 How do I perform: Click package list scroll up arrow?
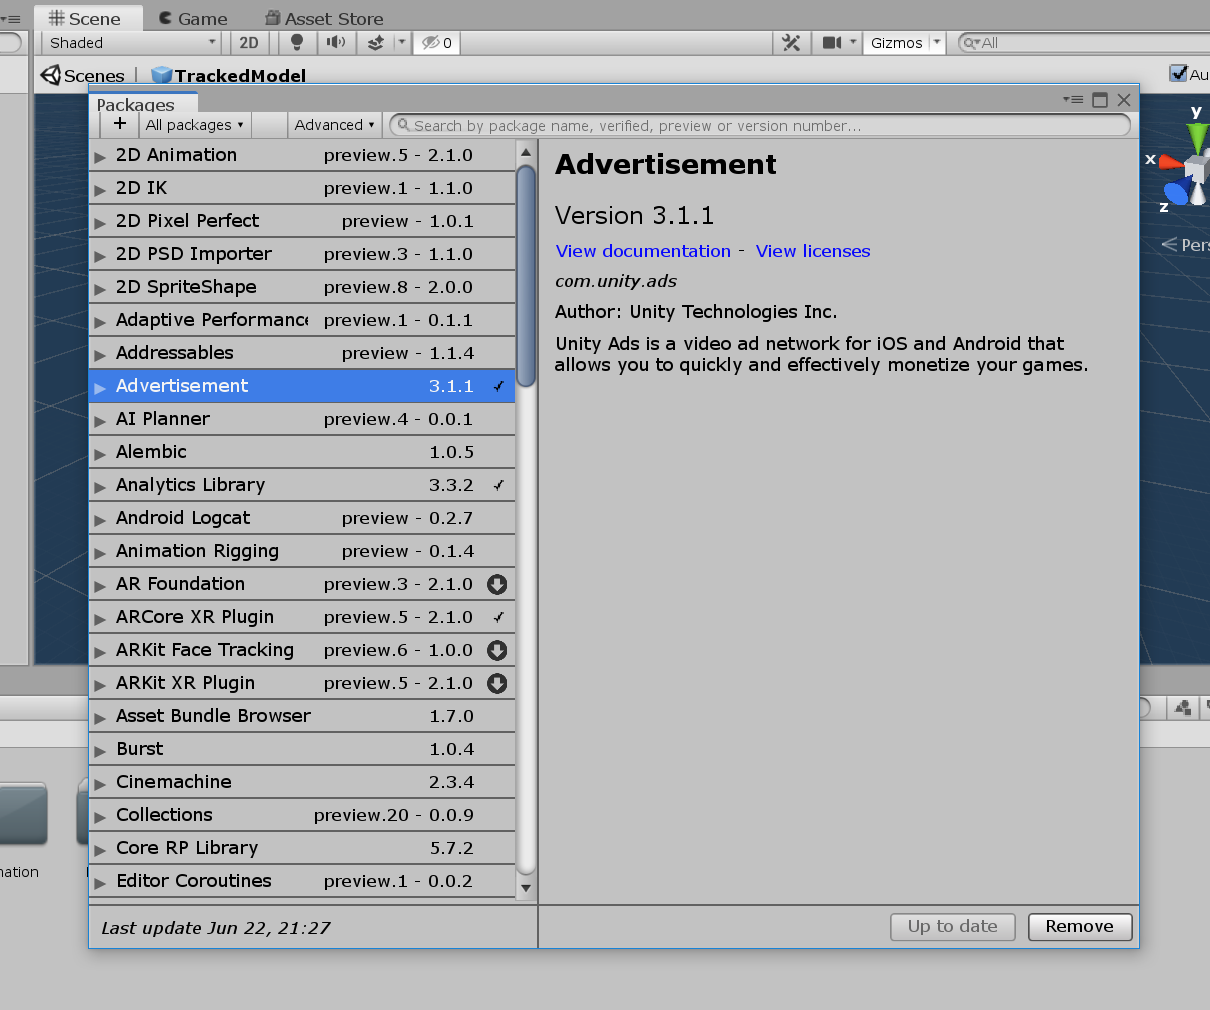point(526,153)
